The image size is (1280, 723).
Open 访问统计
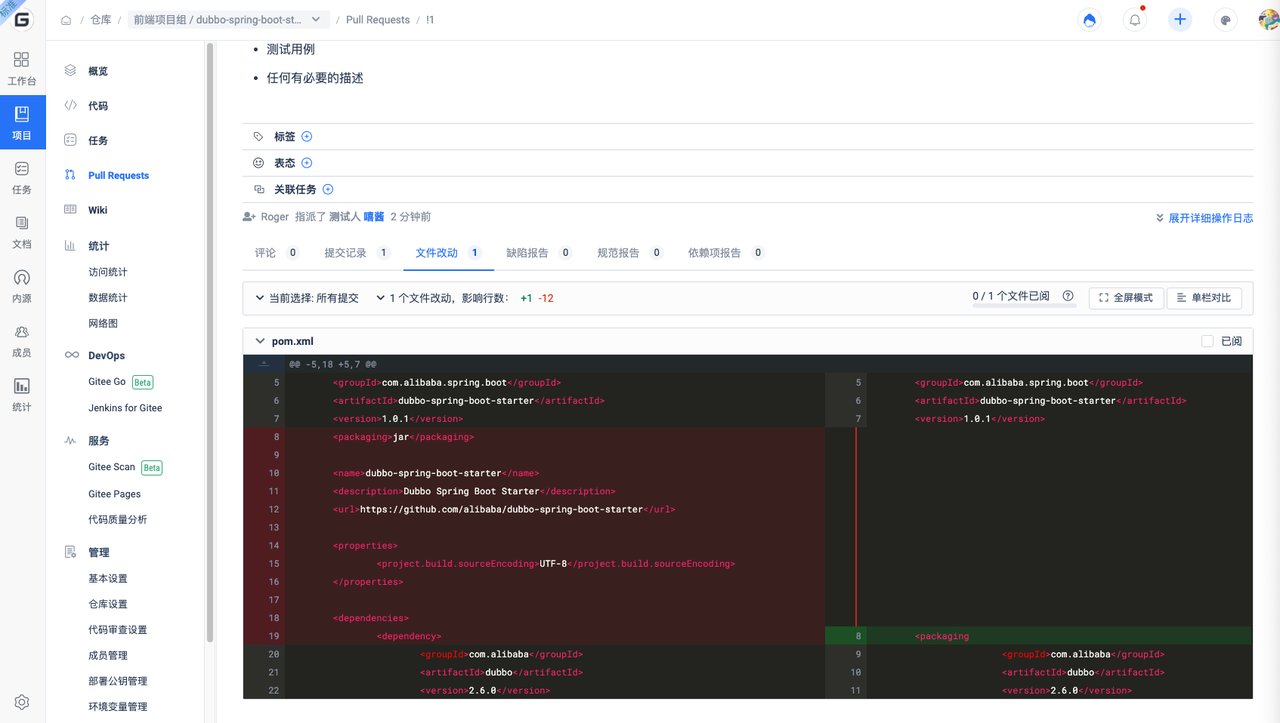[108, 272]
